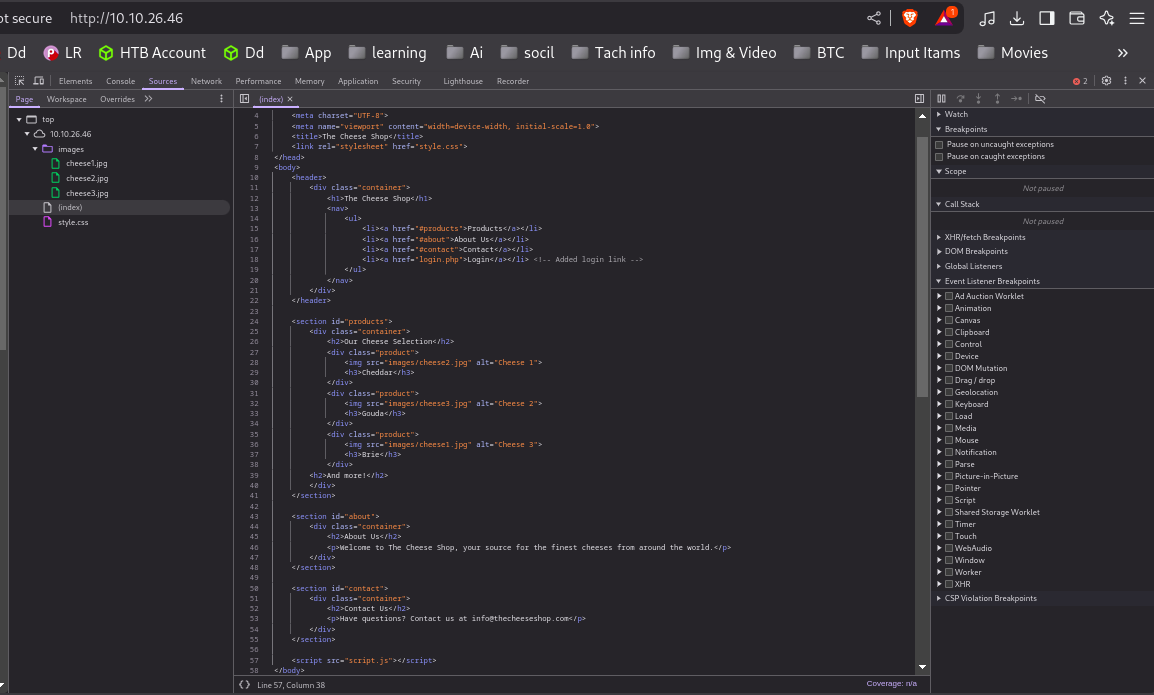
Task: Click the inspect element picker icon
Action: click(x=19, y=81)
